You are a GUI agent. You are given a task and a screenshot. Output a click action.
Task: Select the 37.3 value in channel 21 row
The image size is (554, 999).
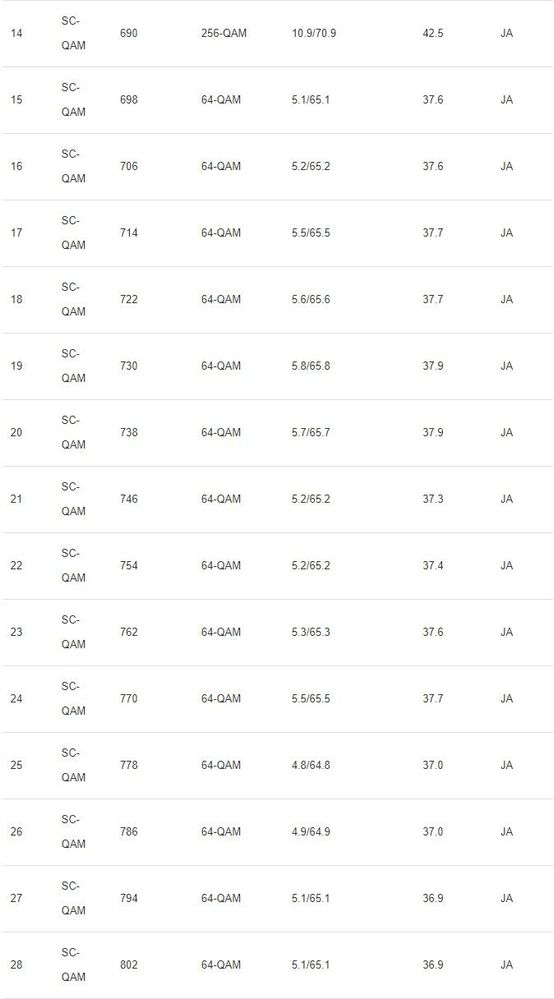433,500
